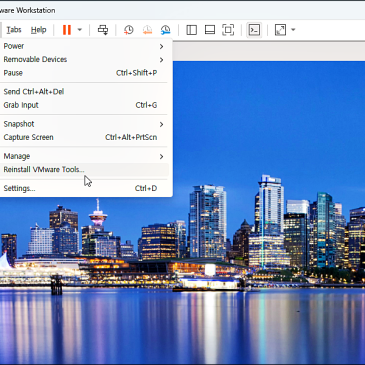Take a snapshot with the clock-plus icon
The height and width of the screenshot is (365, 365).
128,30
